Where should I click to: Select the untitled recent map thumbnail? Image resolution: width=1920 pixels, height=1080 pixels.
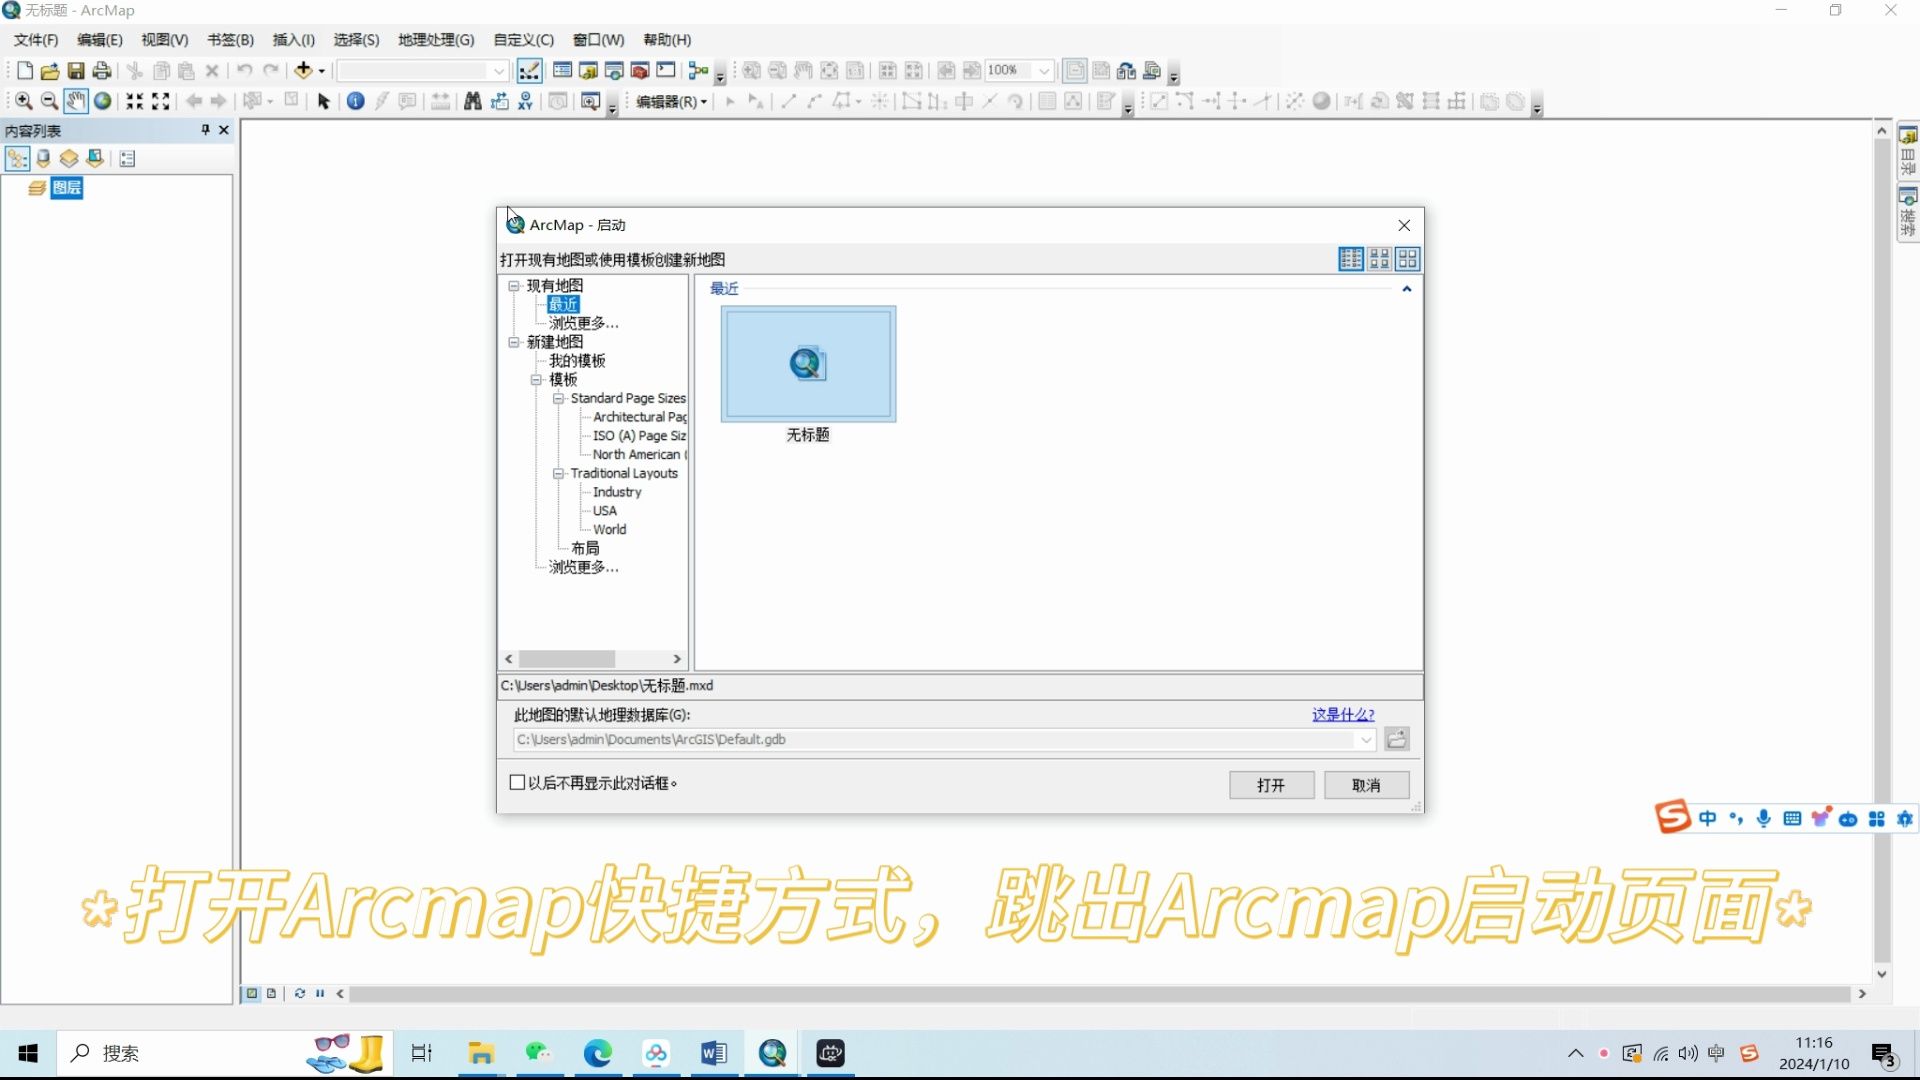pyautogui.click(x=808, y=365)
